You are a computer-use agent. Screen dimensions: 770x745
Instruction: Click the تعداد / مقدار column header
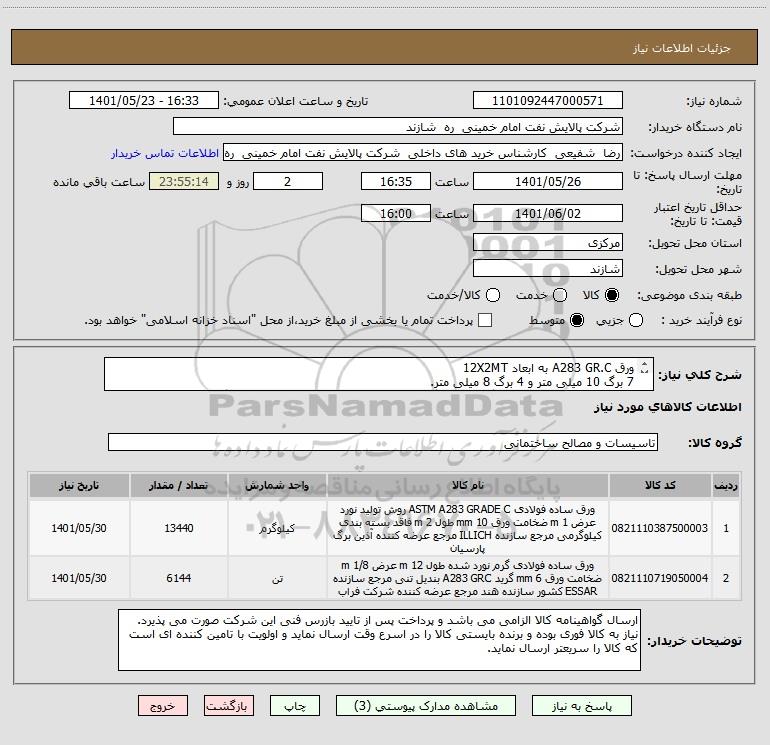179,485
